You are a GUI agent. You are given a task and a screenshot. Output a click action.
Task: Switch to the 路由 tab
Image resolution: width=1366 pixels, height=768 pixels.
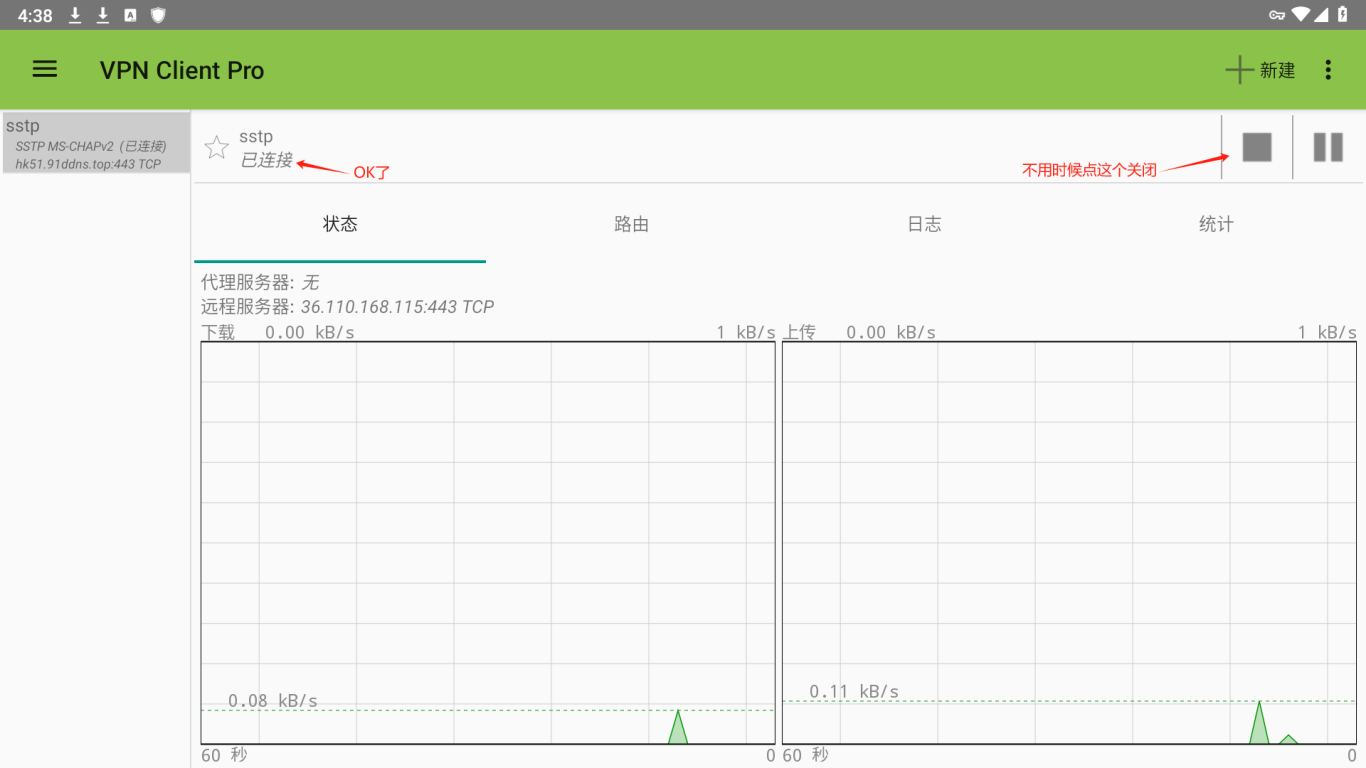[632, 224]
